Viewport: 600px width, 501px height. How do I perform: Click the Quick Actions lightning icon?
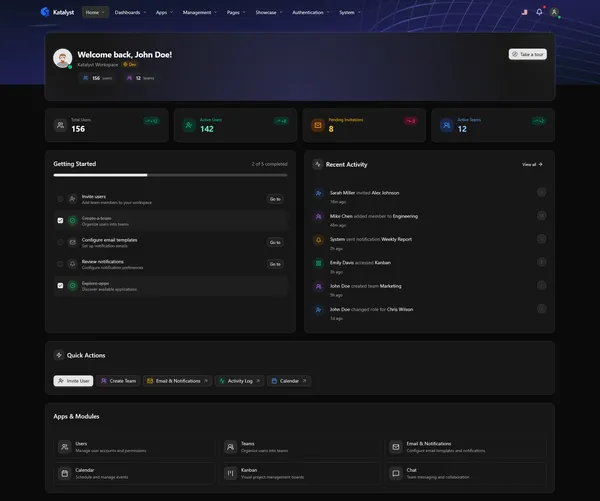point(59,355)
